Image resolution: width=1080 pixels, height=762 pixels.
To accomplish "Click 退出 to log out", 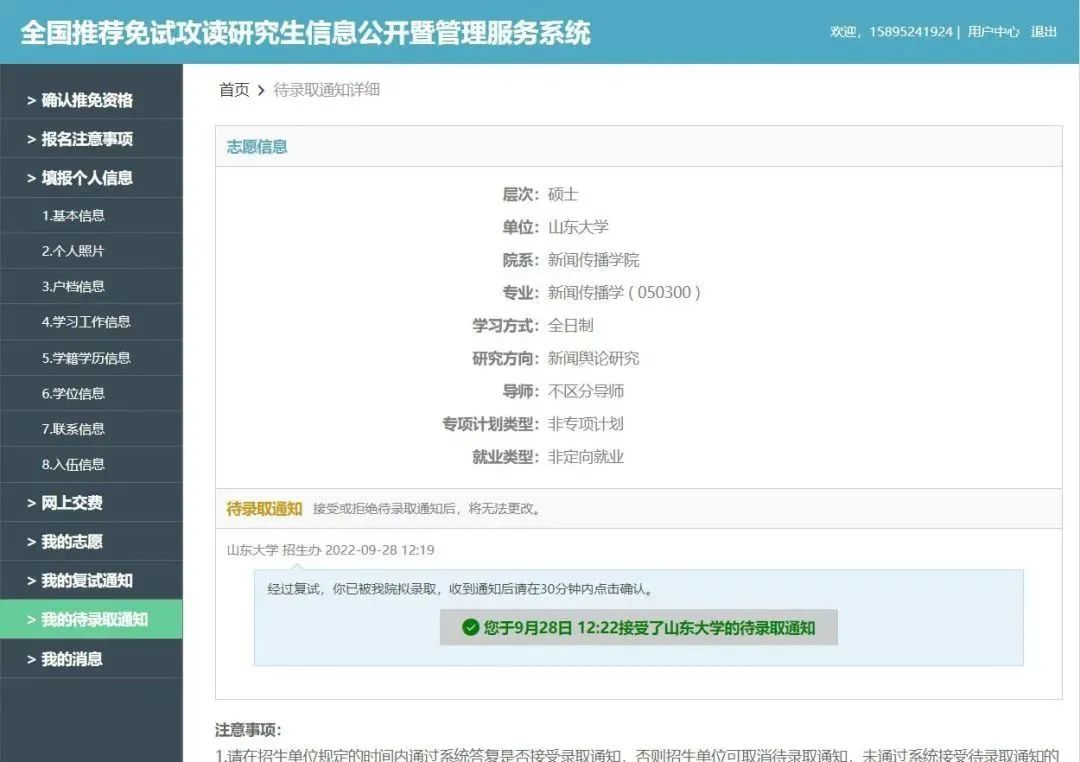I will click(1043, 32).
